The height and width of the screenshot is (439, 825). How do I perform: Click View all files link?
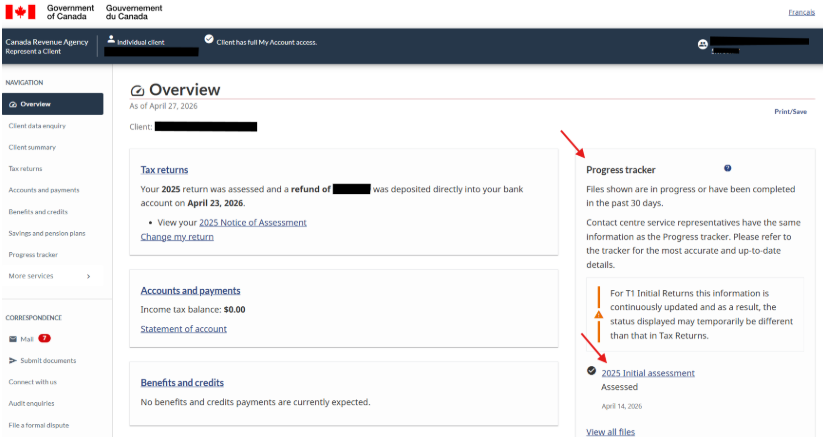610,432
